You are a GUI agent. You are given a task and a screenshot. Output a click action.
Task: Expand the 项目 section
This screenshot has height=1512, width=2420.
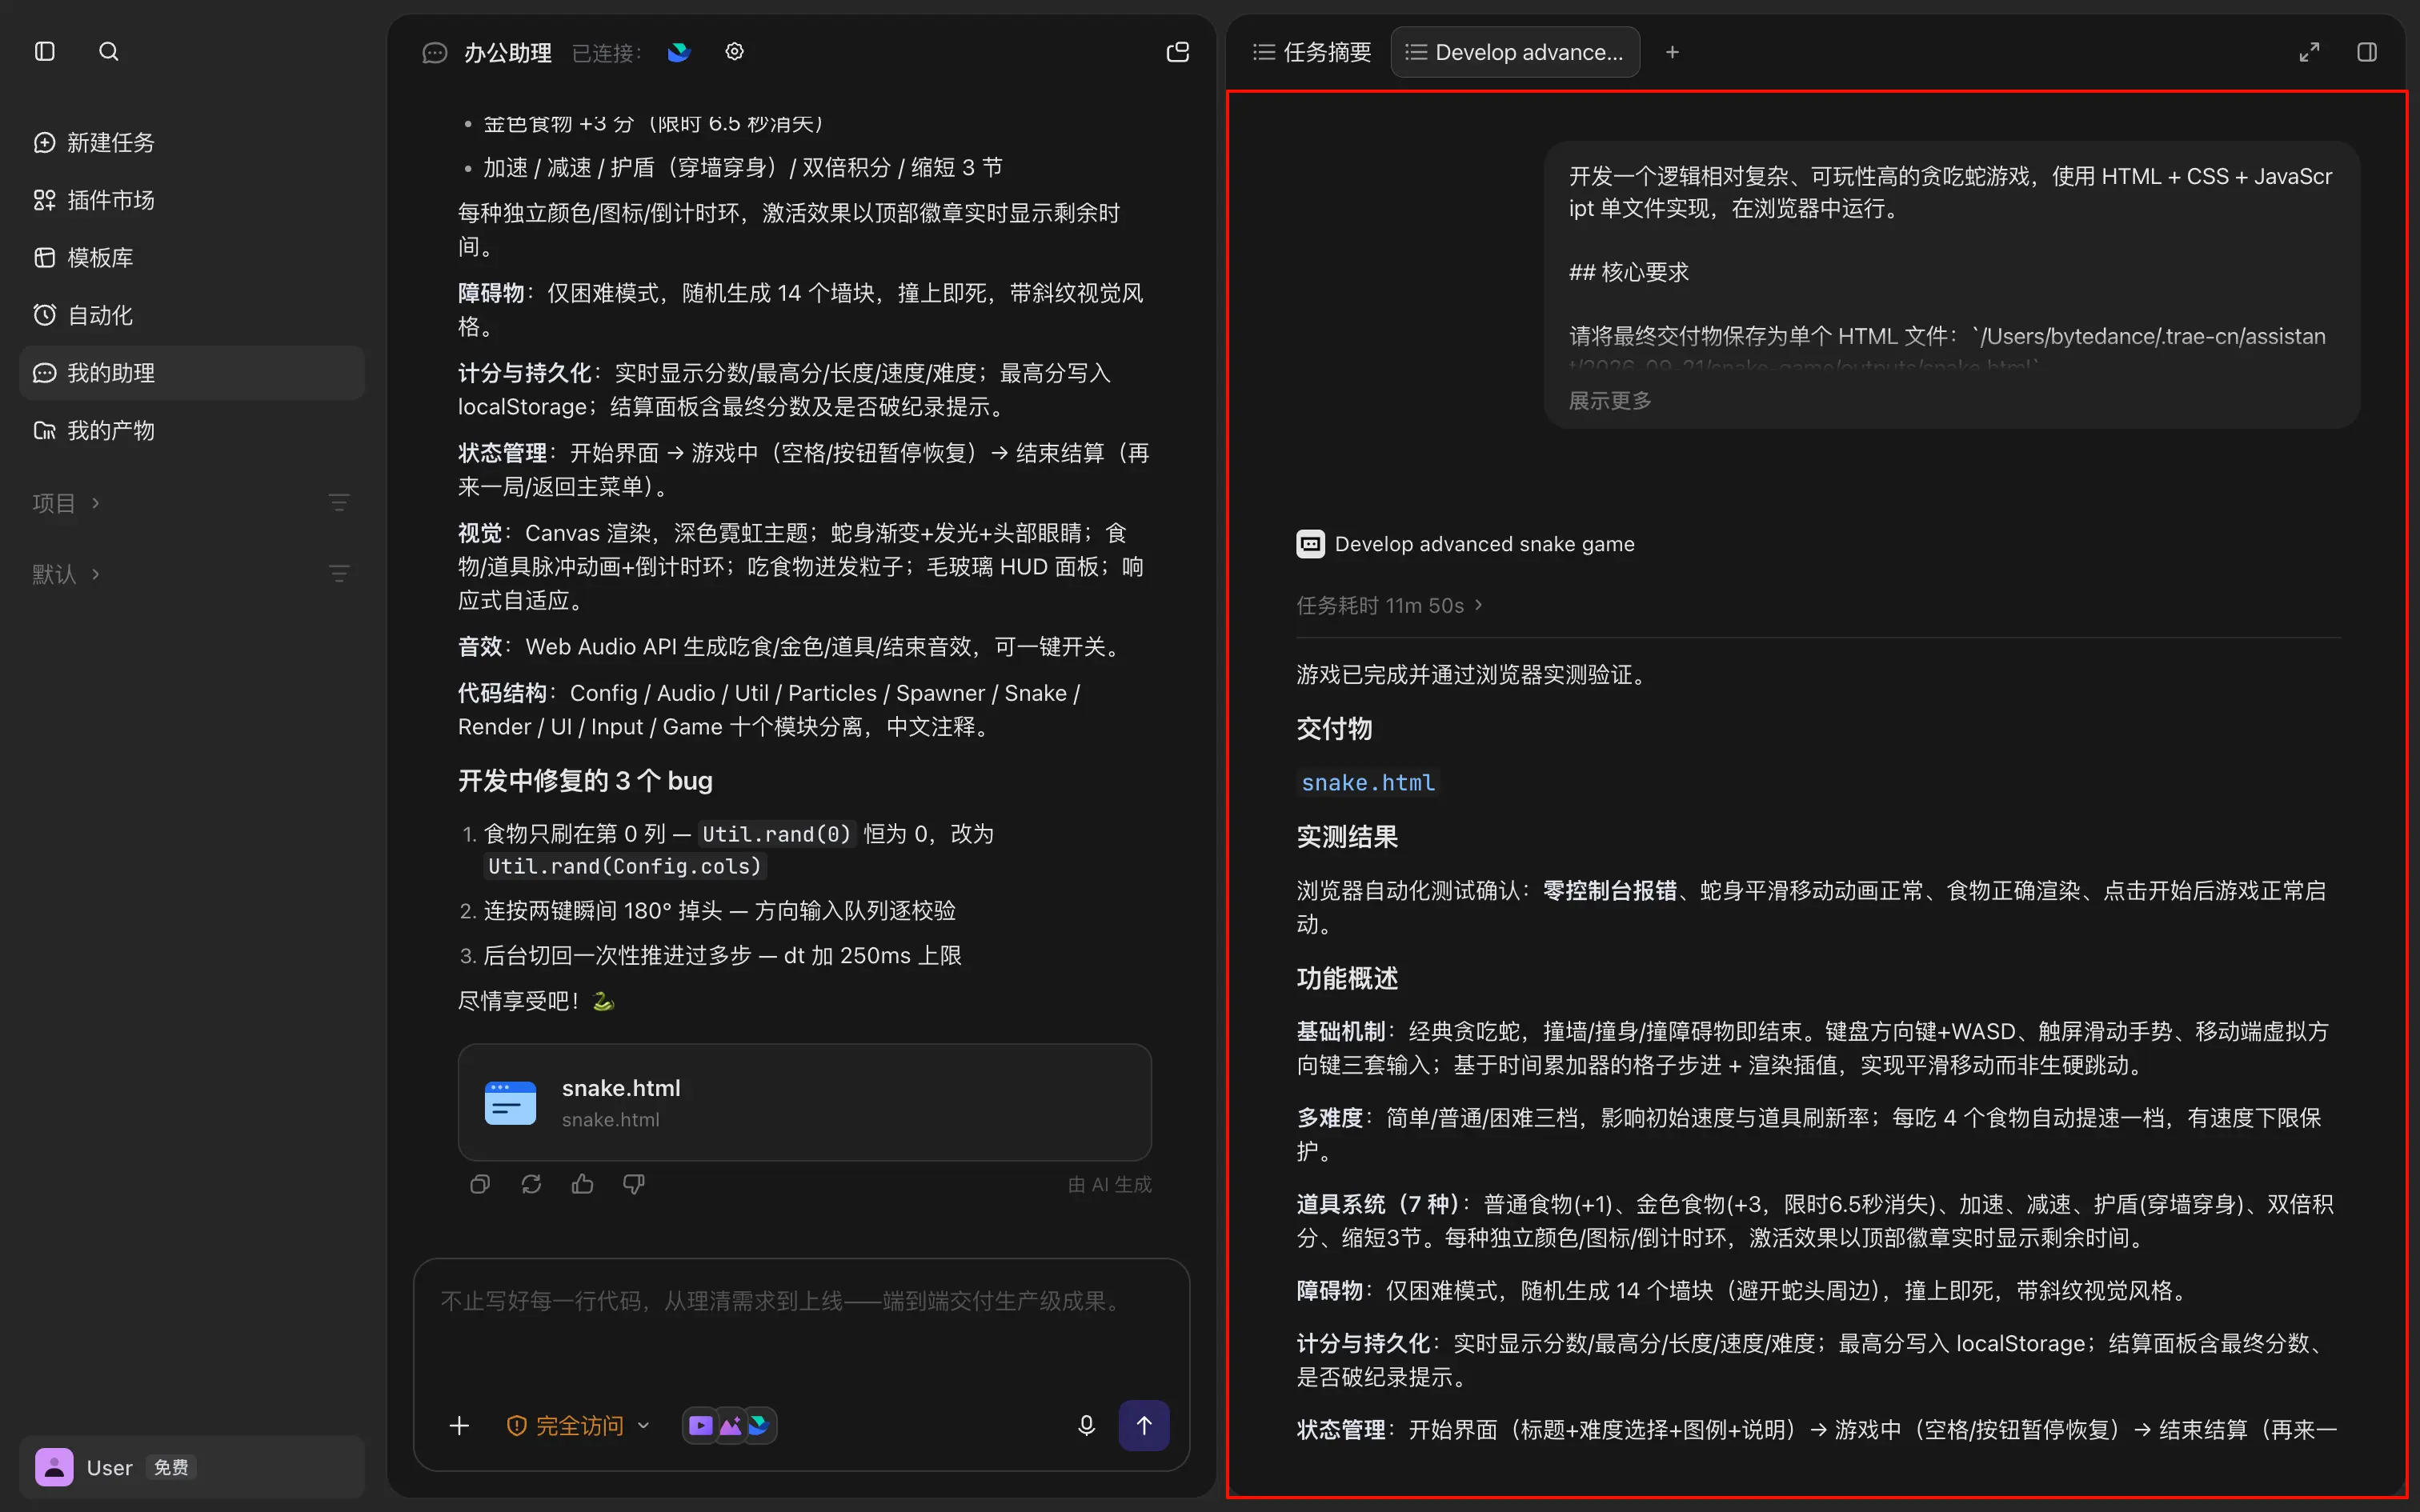66,503
